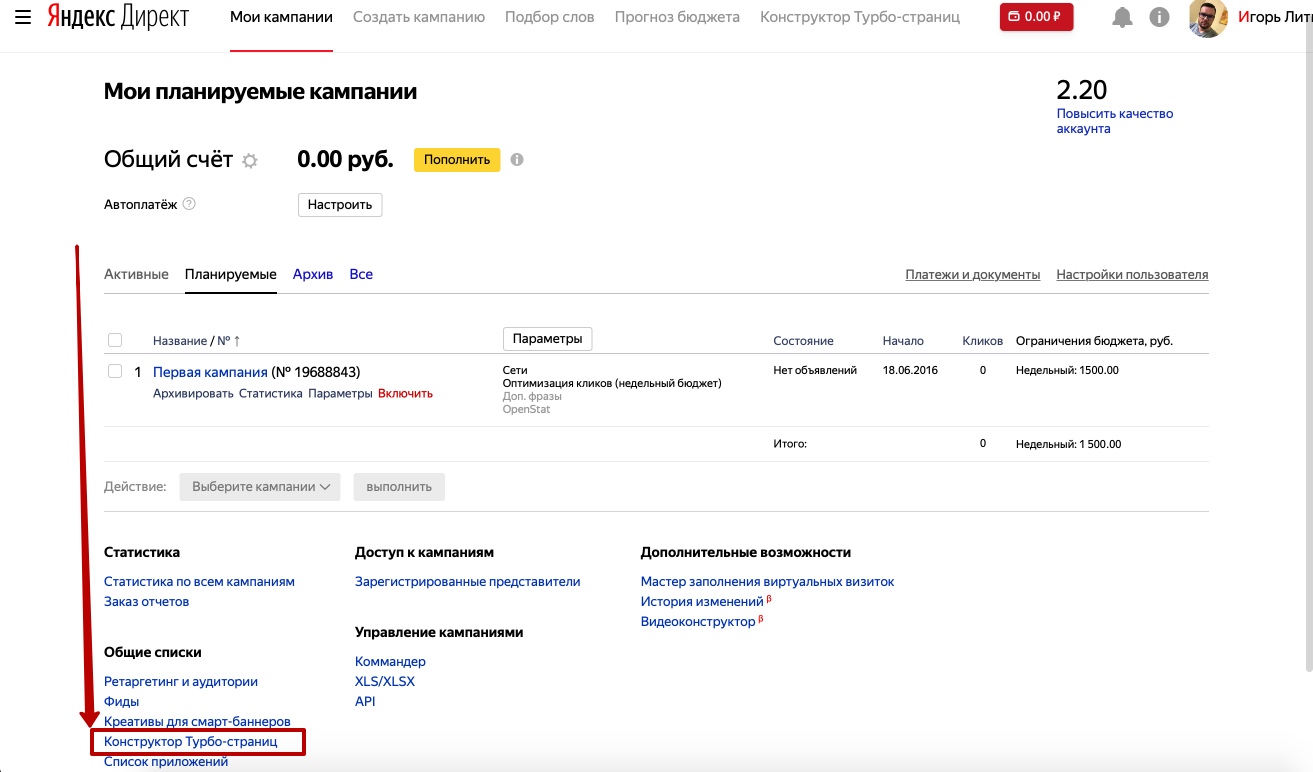Click the help icon next to Автоплатёж

click(189, 204)
